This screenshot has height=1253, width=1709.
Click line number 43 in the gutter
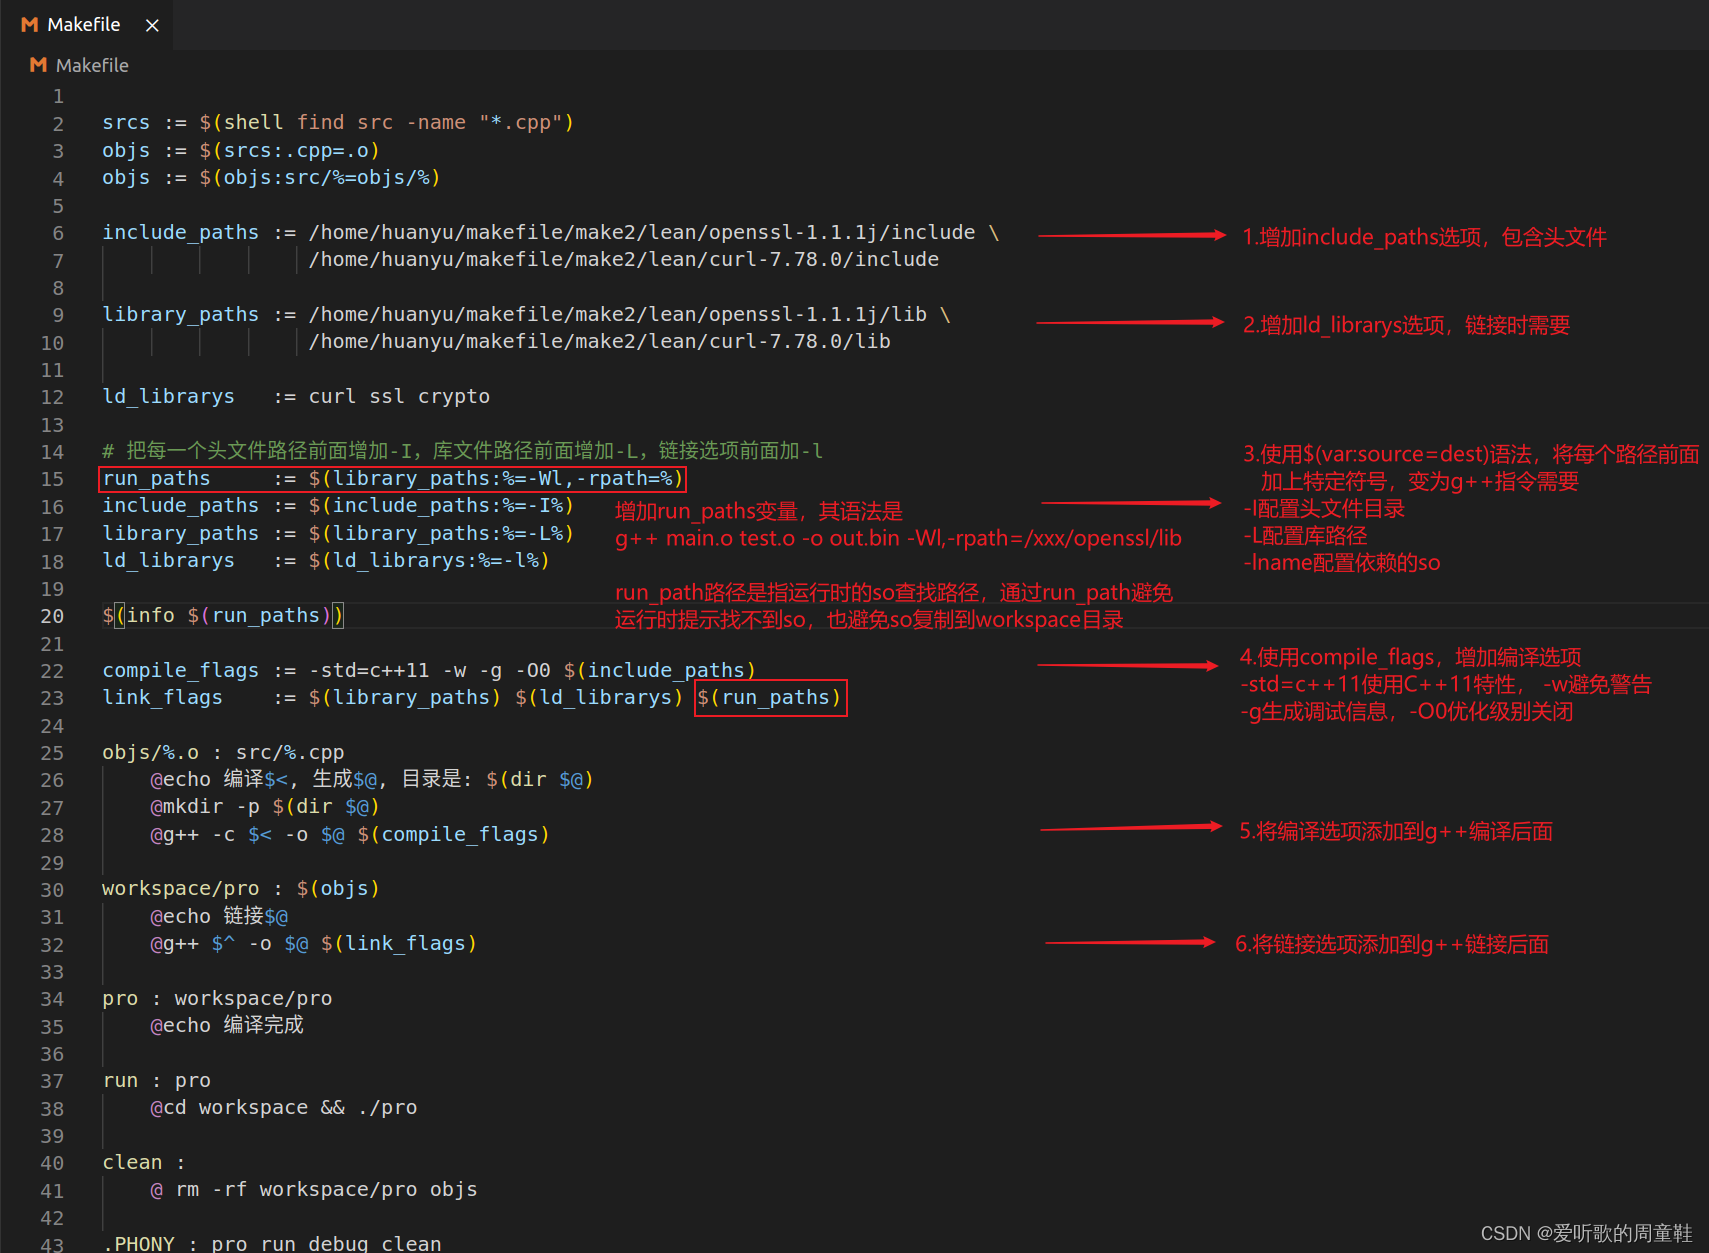(x=52, y=1244)
